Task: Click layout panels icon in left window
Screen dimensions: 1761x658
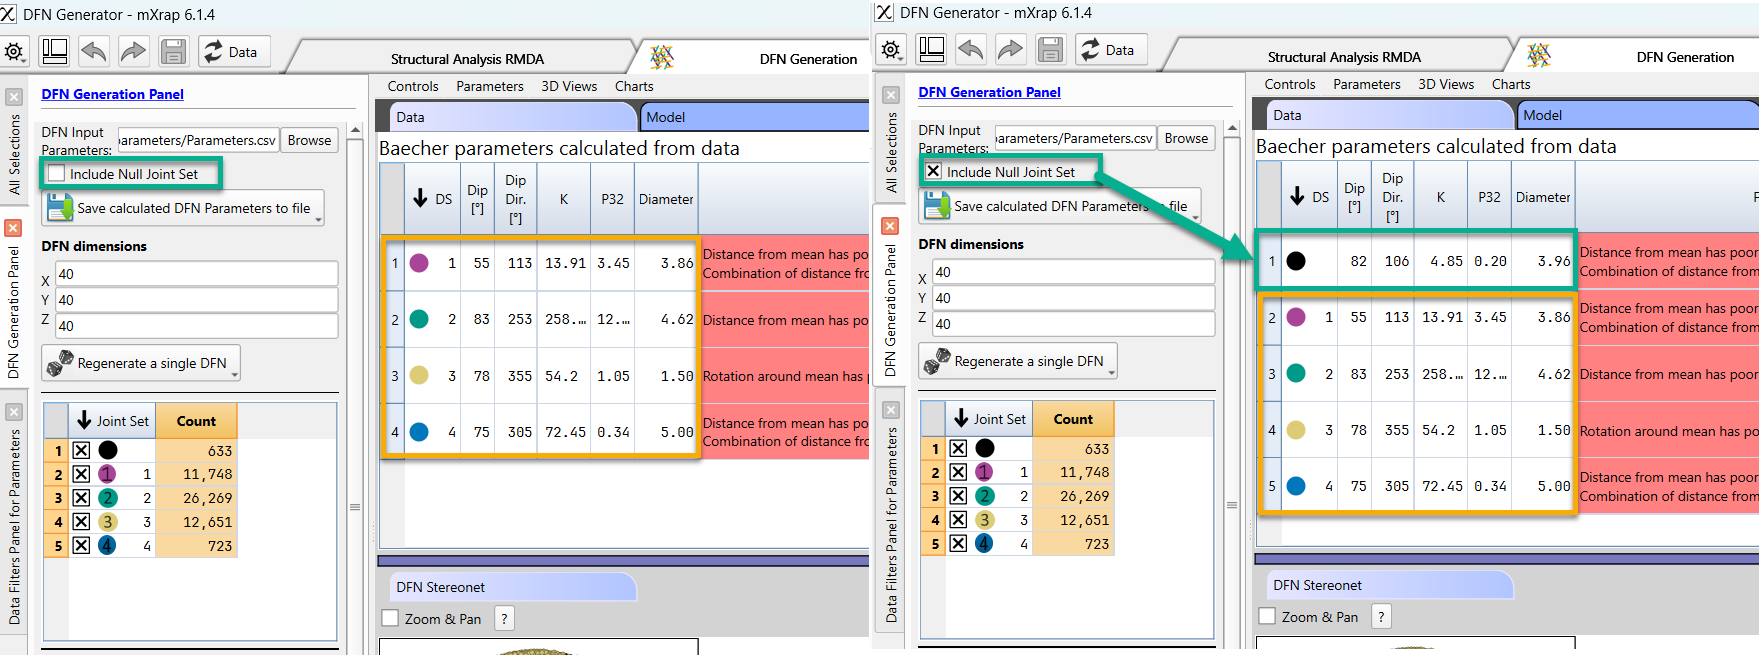Action: click(54, 51)
